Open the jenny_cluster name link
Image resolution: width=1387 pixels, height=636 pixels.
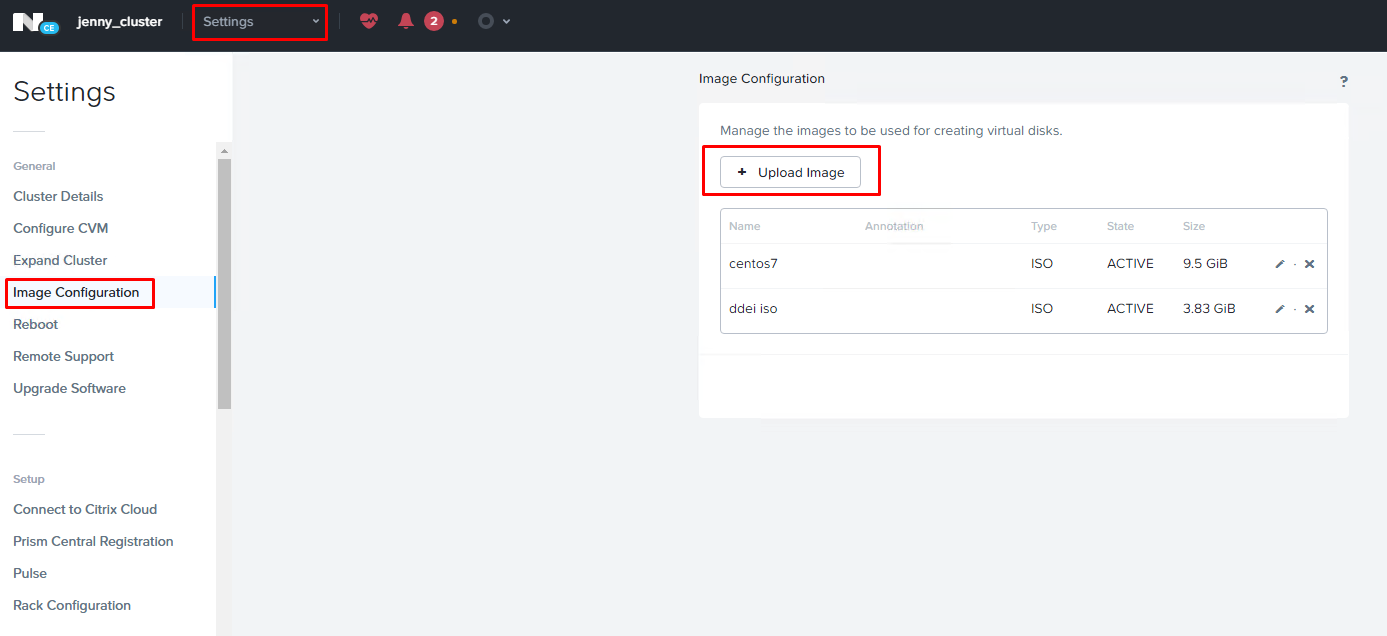tap(119, 21)
